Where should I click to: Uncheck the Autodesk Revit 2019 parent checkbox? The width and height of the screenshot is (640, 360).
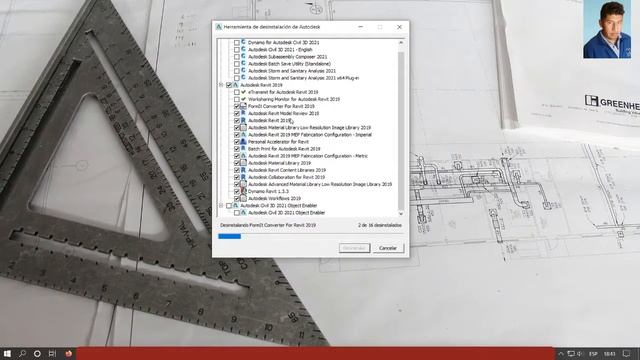[229, 85]
